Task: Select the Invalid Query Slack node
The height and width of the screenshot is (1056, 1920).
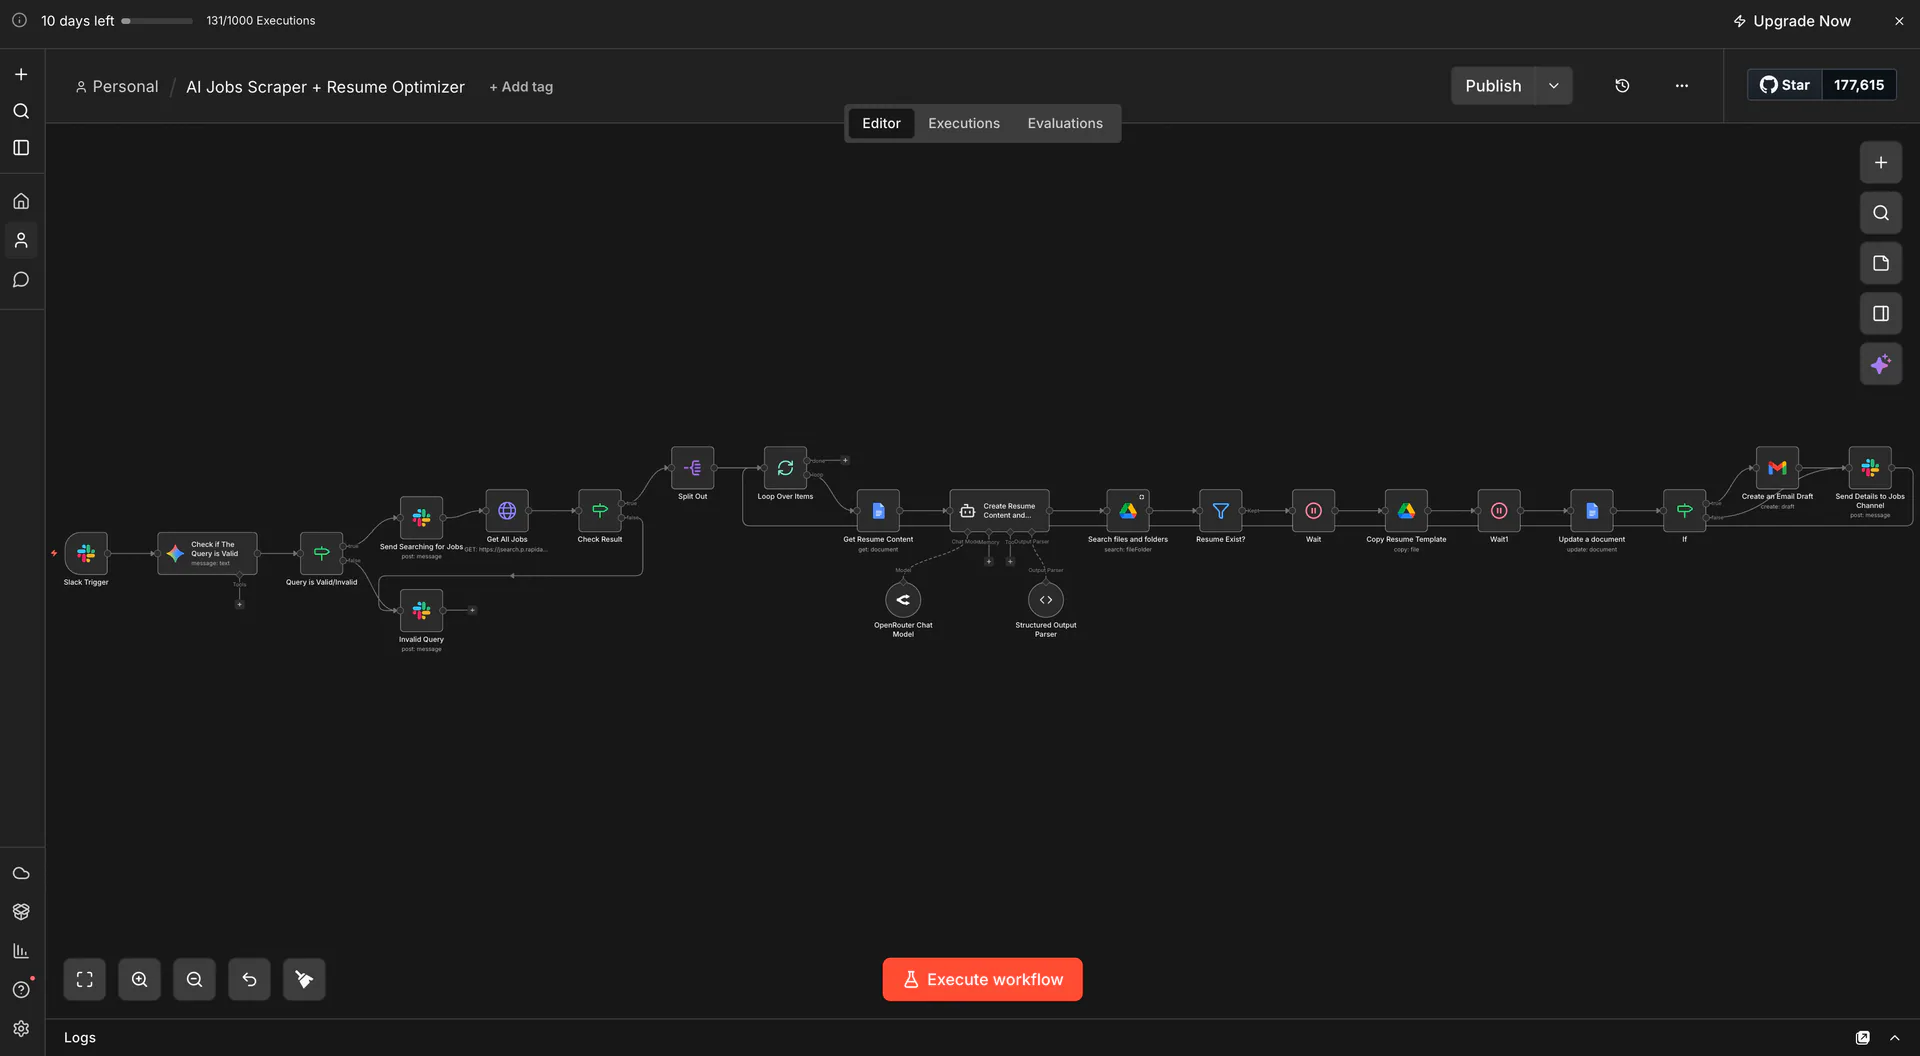Action: click(421, 610)
